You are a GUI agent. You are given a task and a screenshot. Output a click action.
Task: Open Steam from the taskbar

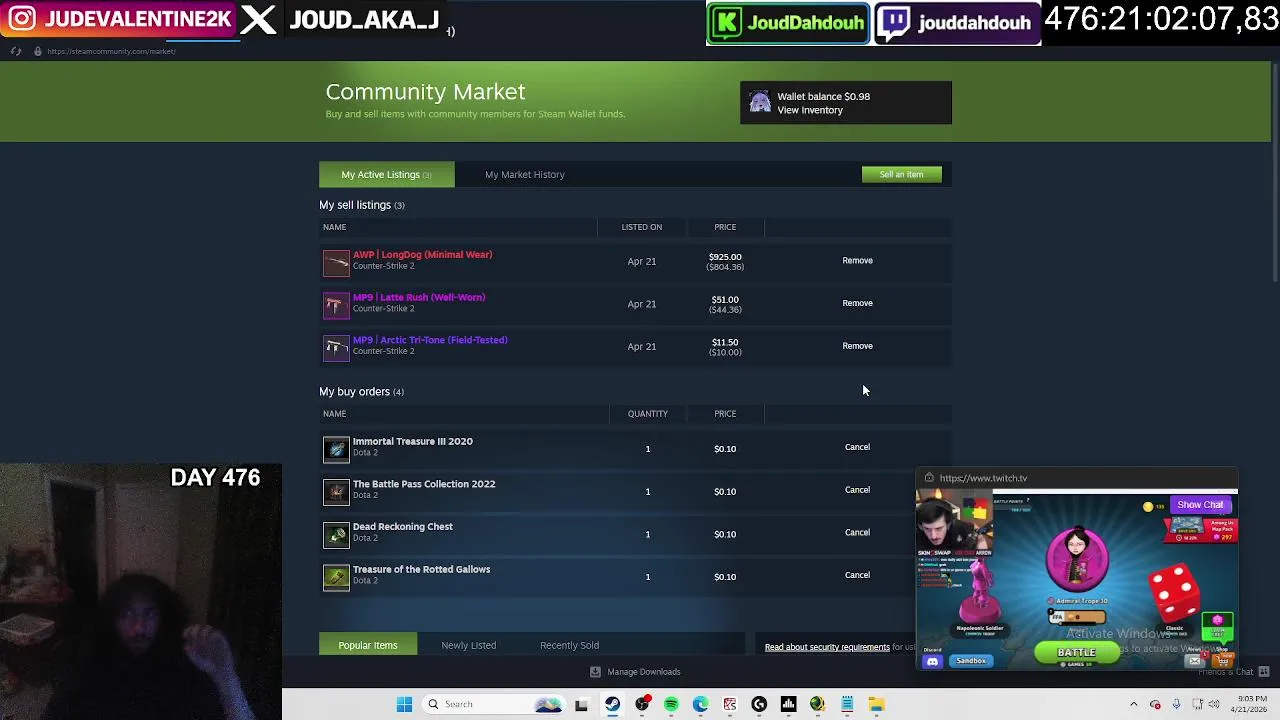[x=612, y=704]
